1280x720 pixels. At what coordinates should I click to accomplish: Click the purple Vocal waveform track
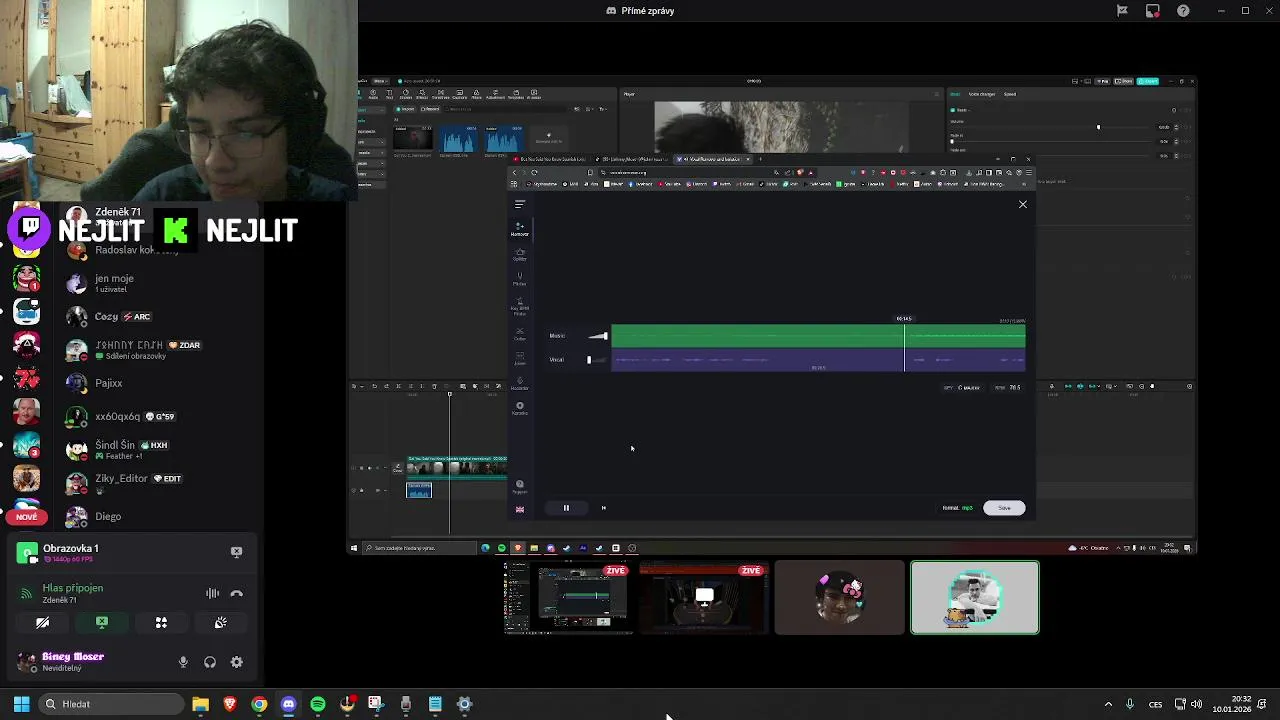(818, 360)
